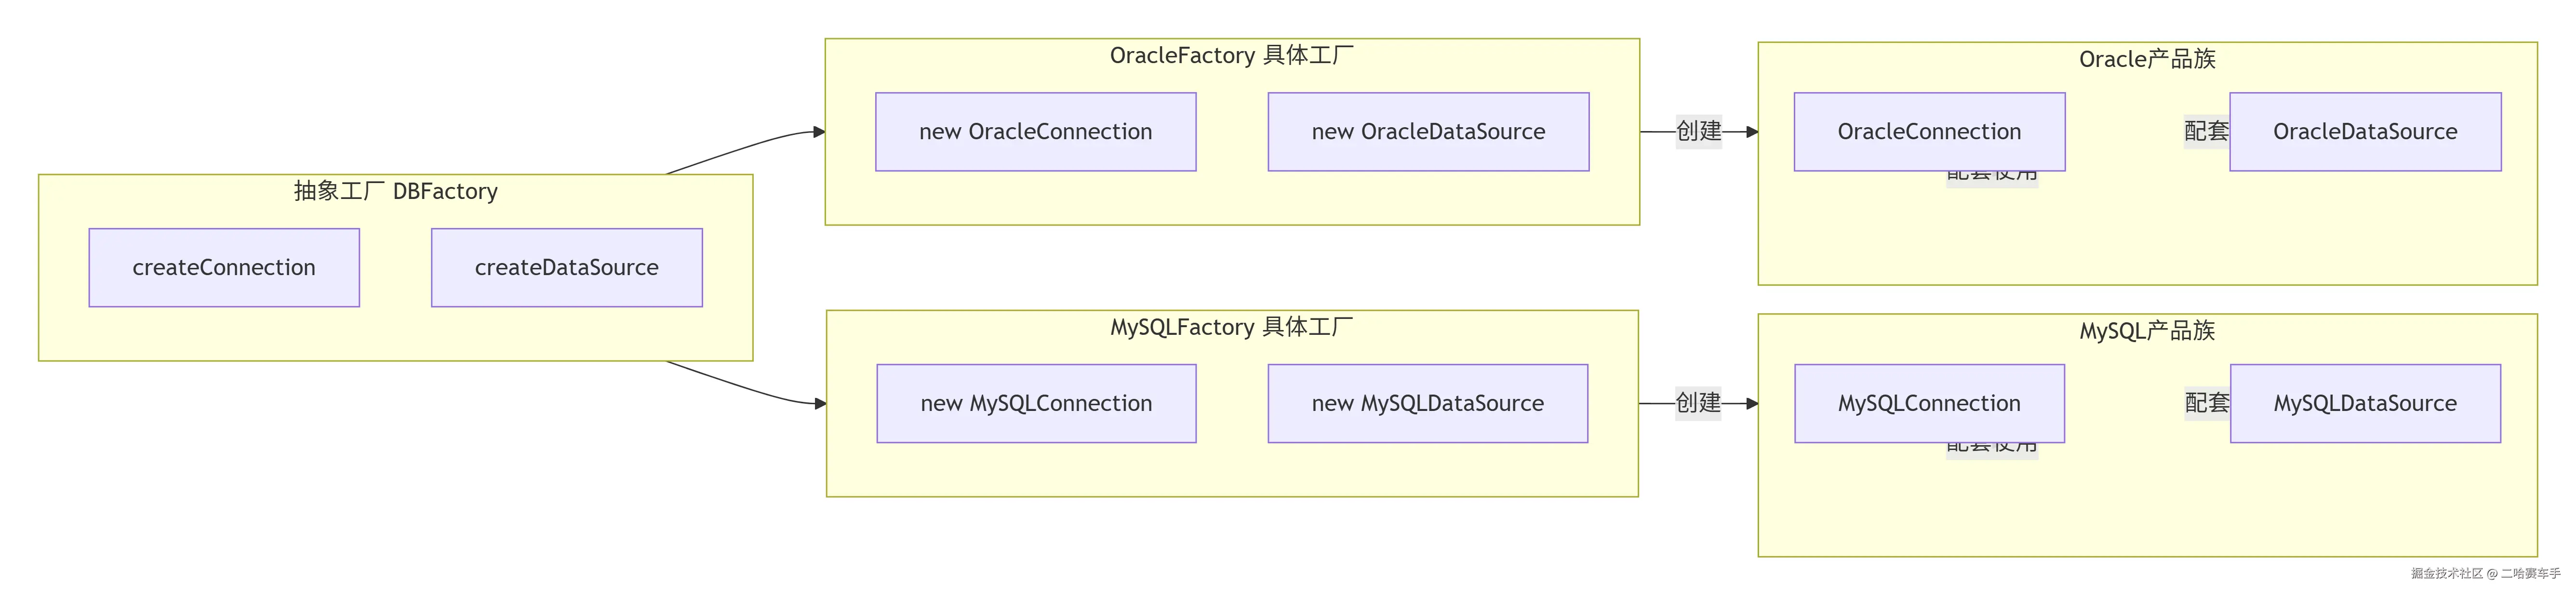This screenshot has width=2576, height=595.
Task: Click the new MySQLConnection node
Action: (x=1036, y=403)
